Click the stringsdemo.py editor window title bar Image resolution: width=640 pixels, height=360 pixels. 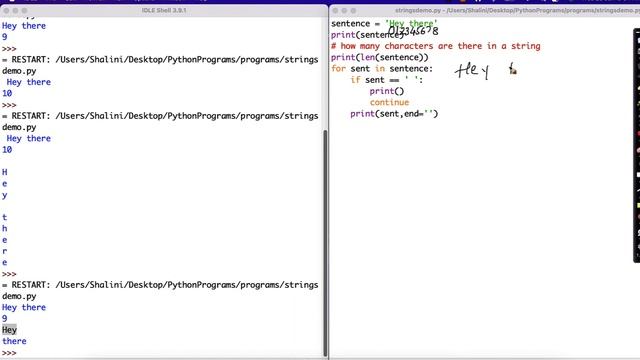[484, 10]
